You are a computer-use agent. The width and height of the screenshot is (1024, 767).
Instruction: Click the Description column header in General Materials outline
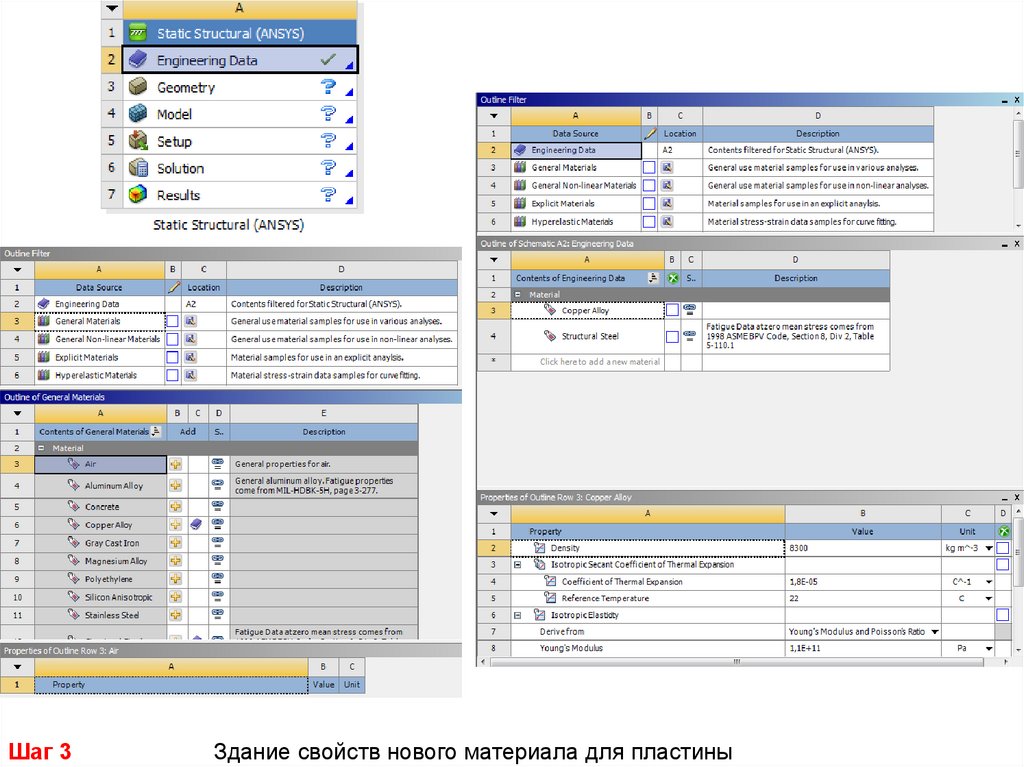coord(324,431)
